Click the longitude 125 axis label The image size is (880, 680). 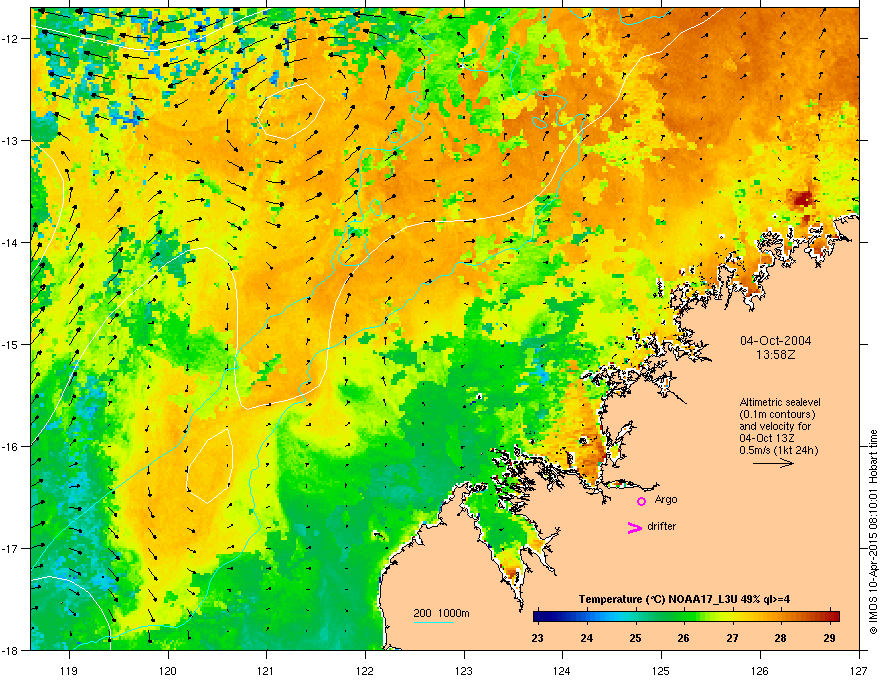coord(661,670)
